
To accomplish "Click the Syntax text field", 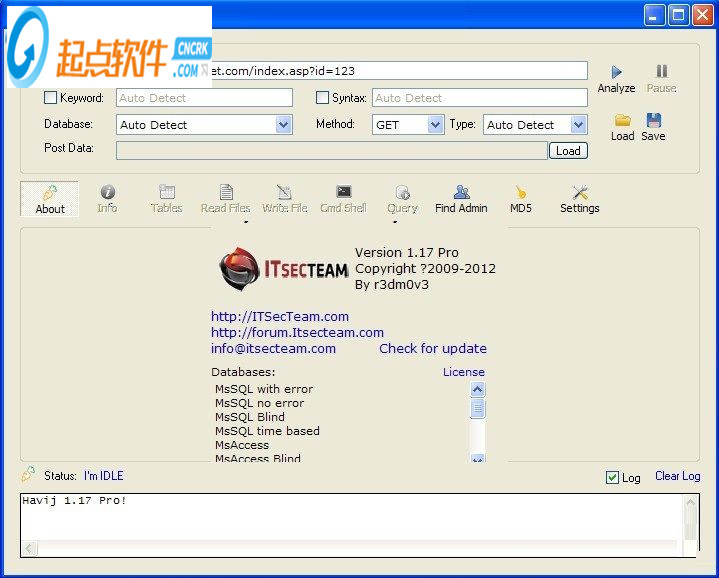I will (480, 98).
